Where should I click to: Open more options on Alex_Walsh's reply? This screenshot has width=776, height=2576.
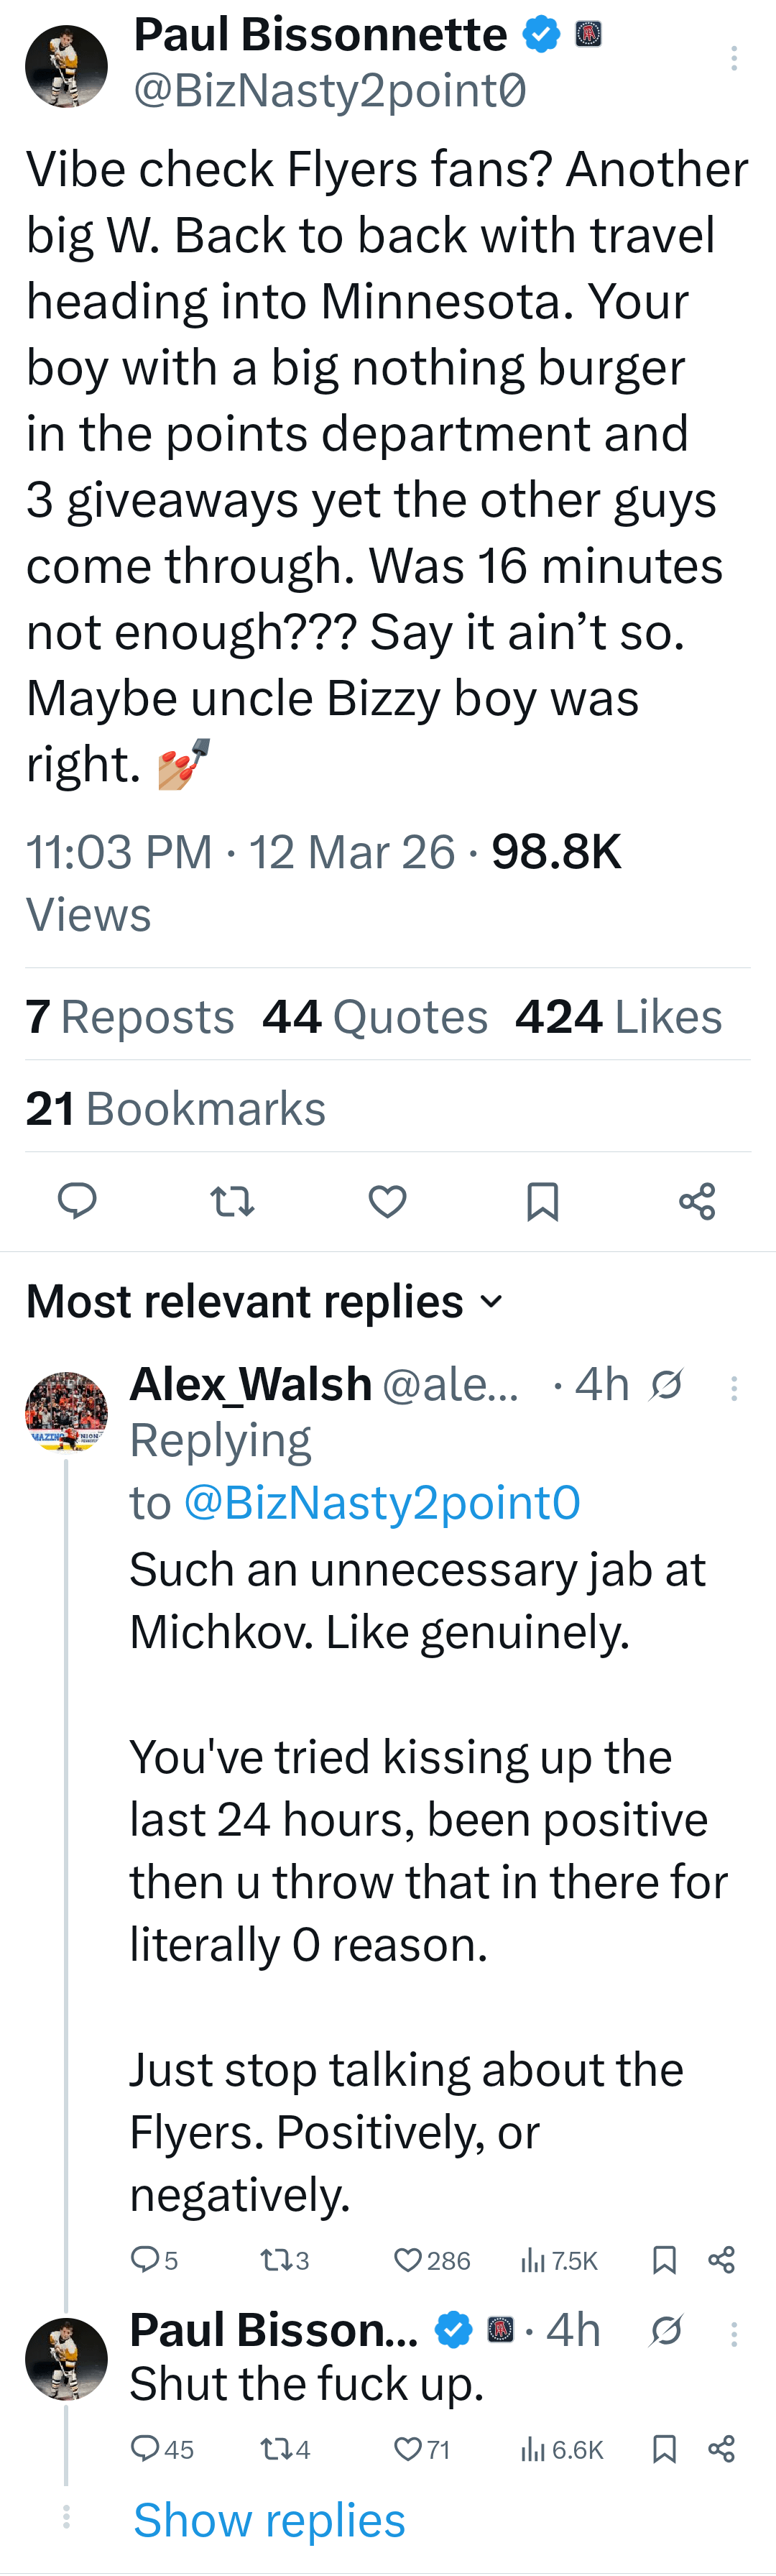click(x=734, y=1388)
